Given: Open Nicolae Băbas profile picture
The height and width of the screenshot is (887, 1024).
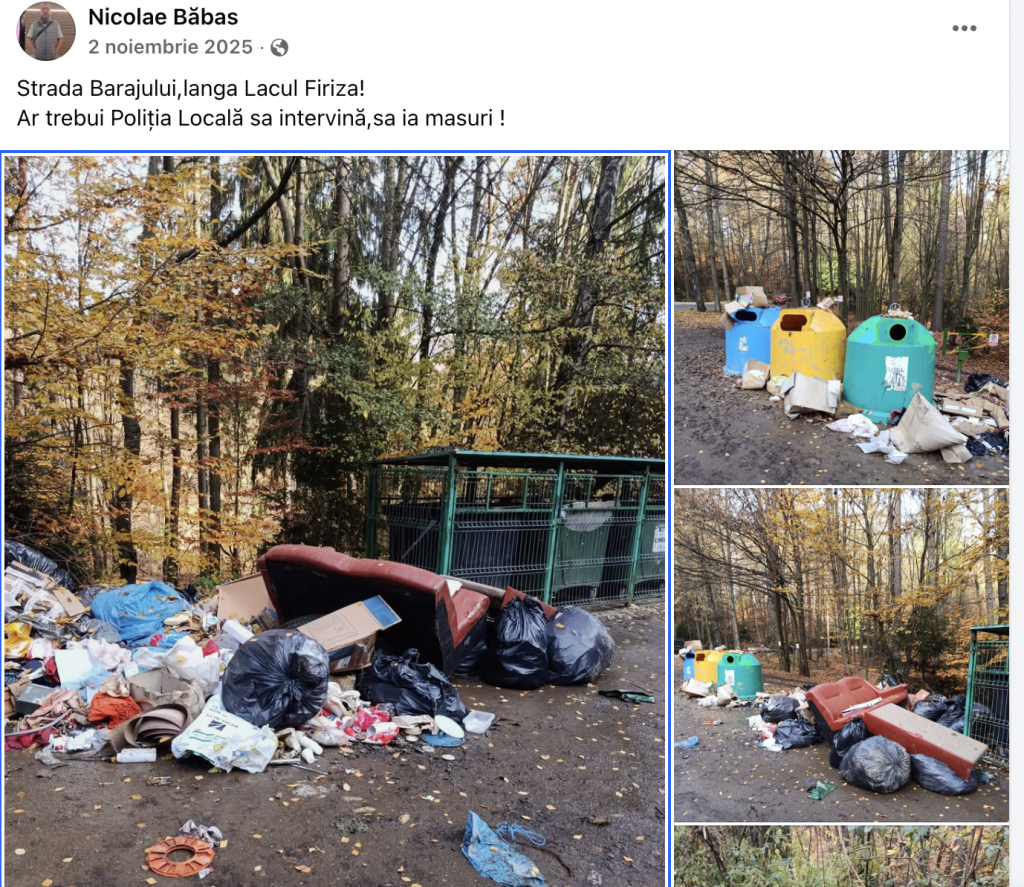Looking at the screenshot, I should point(46,31).
